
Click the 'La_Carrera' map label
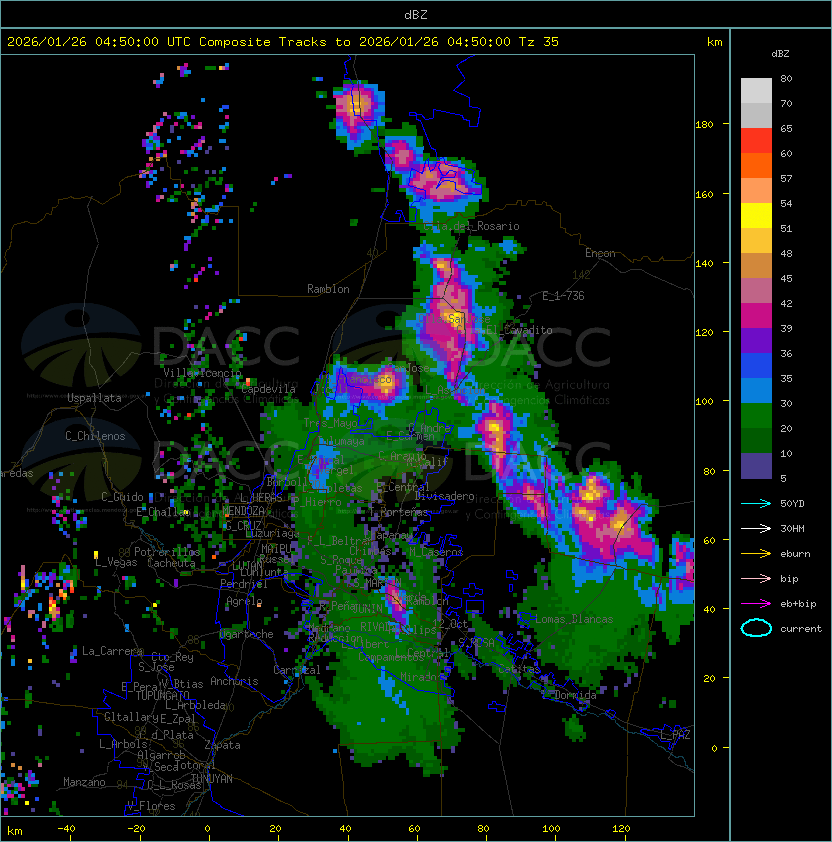click(x=112, y=651)
